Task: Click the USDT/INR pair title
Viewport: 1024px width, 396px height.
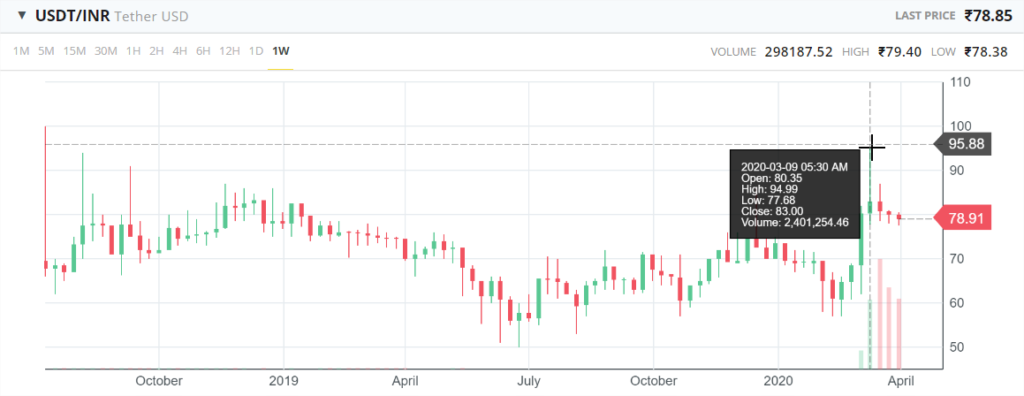Action: click(x=71, y=16)
